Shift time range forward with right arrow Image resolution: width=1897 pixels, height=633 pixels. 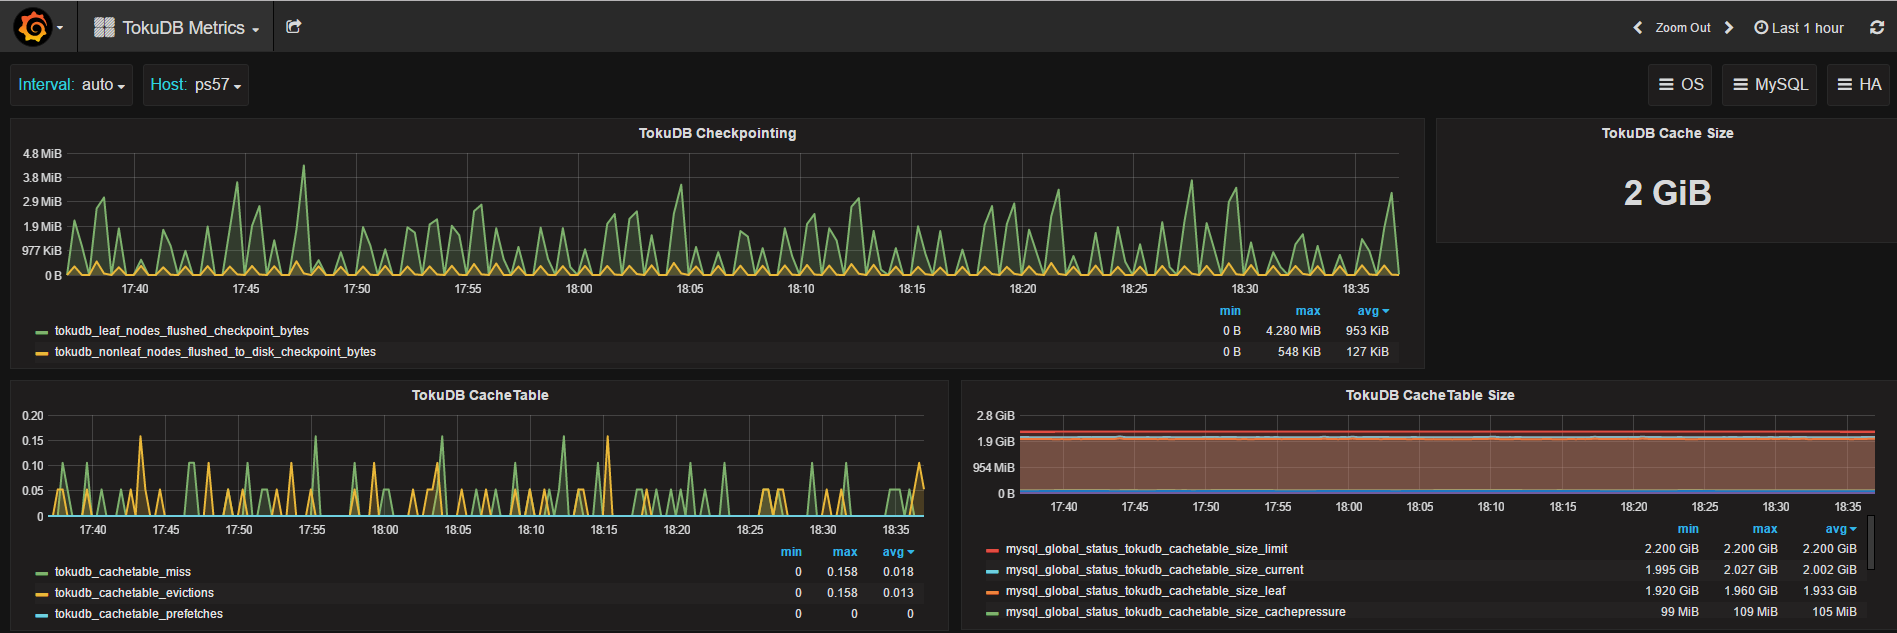tap(1729, 28)
